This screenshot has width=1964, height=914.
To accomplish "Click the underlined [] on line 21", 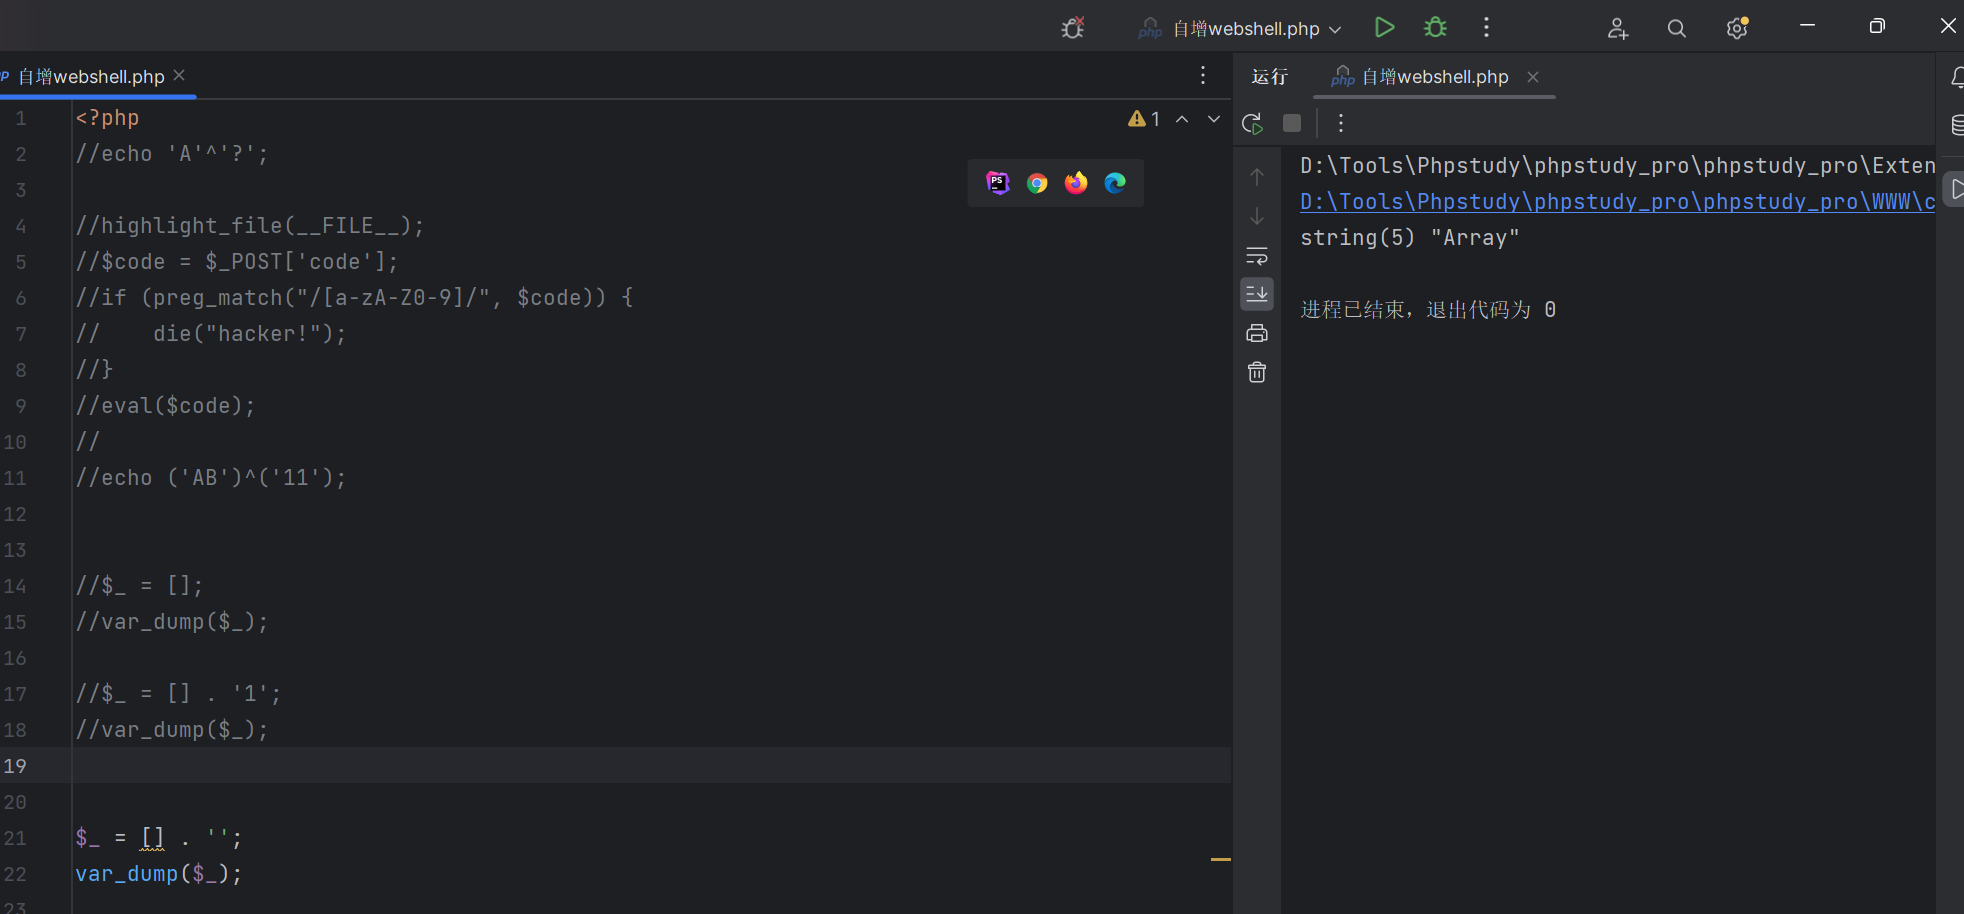I will pyautogui.click(x=152, y=837).
